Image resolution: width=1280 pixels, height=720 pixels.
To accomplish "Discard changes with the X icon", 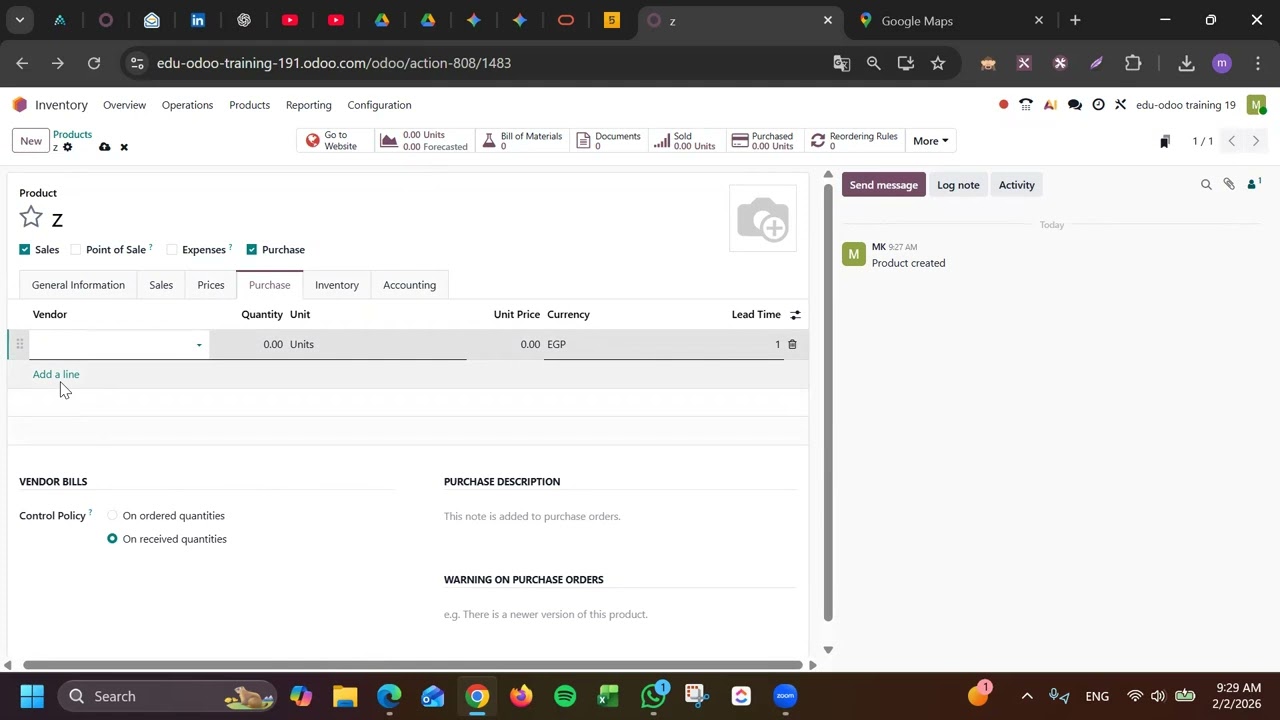I will (124, 147).
